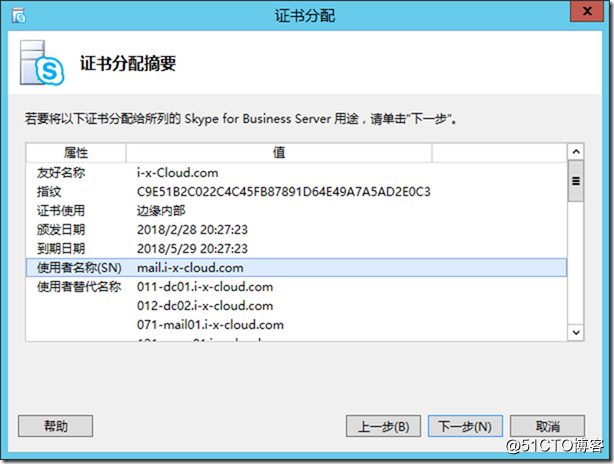Click the 属性 column header
The height and width of the screenshot is (464, 614).
pos(76,153)
